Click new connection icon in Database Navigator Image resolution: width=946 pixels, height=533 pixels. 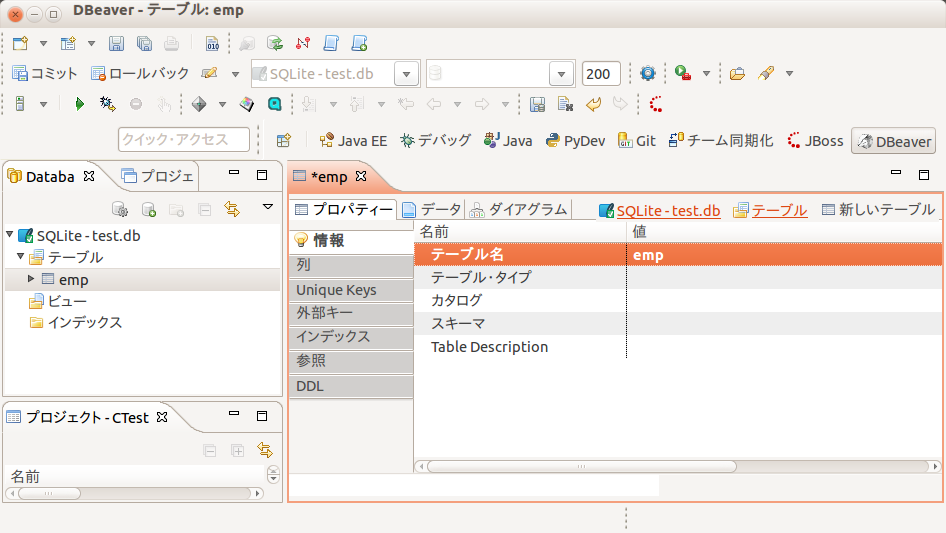point(148,209)
